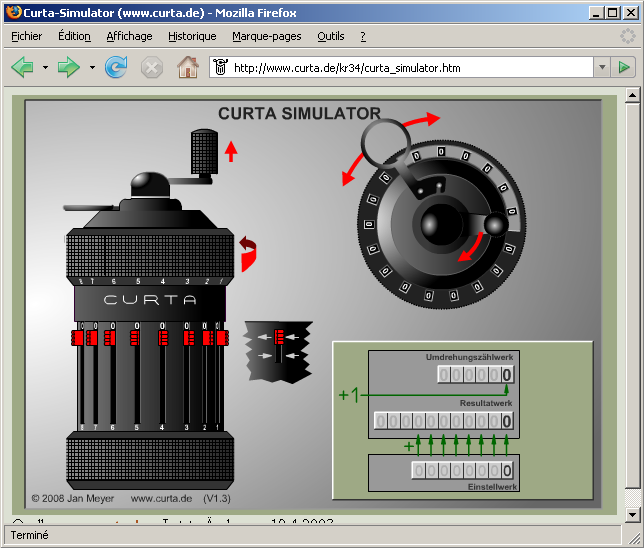Click the © 2008 Jan Meyer credit text
Viewport: 644px width, 548px height.
pyautogui.click(x=73, y=498)
